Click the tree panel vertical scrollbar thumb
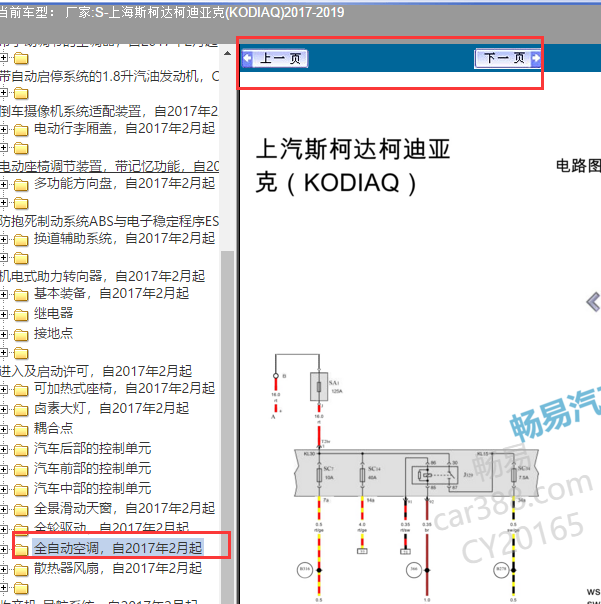 click(x=227, y=426)
